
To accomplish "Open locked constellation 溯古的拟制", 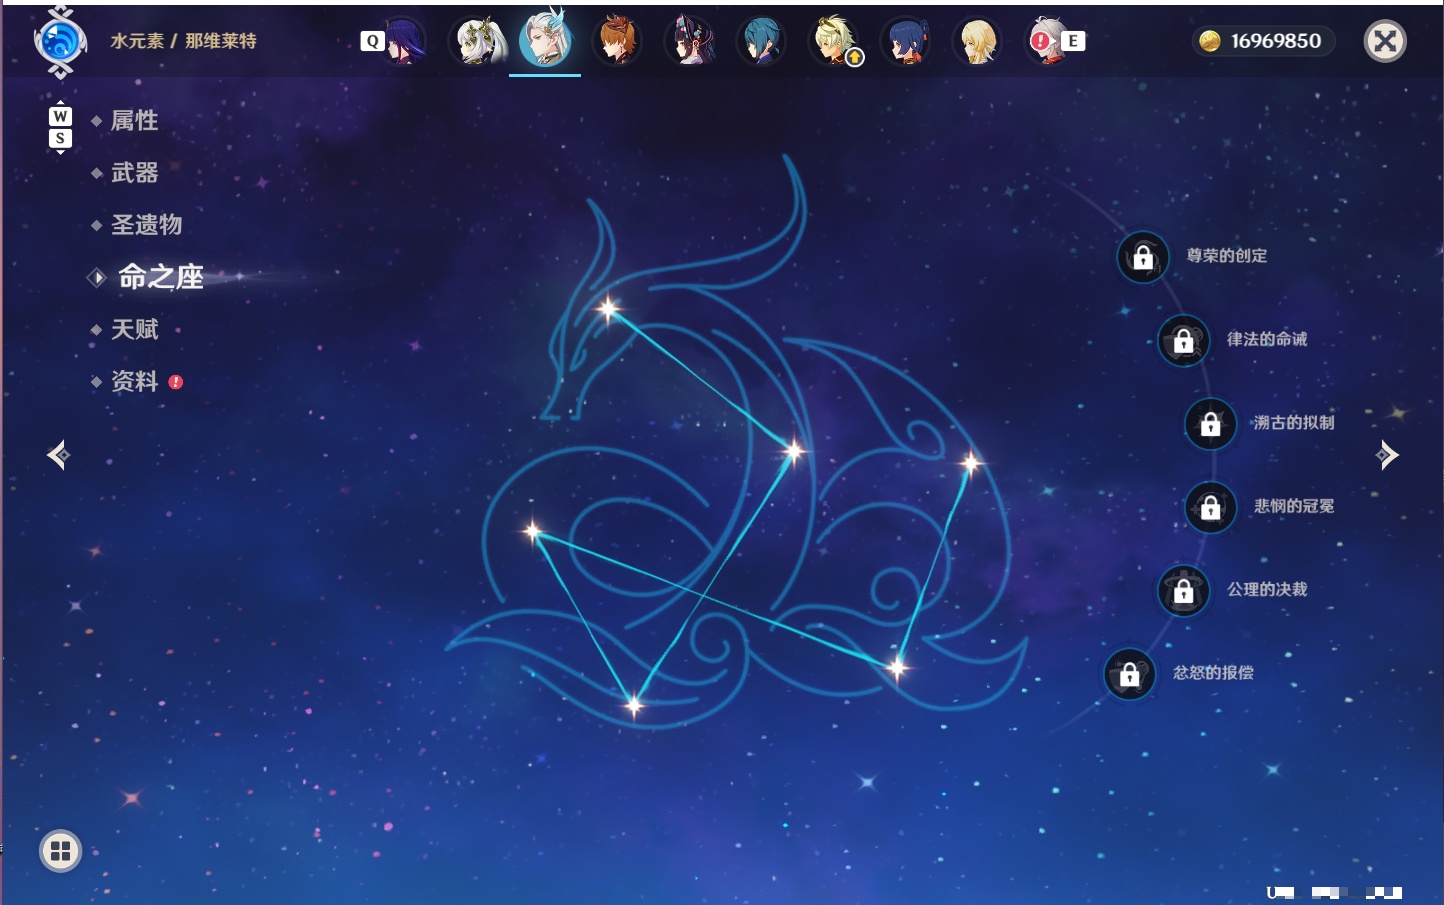I will (x=1210, y=424).
